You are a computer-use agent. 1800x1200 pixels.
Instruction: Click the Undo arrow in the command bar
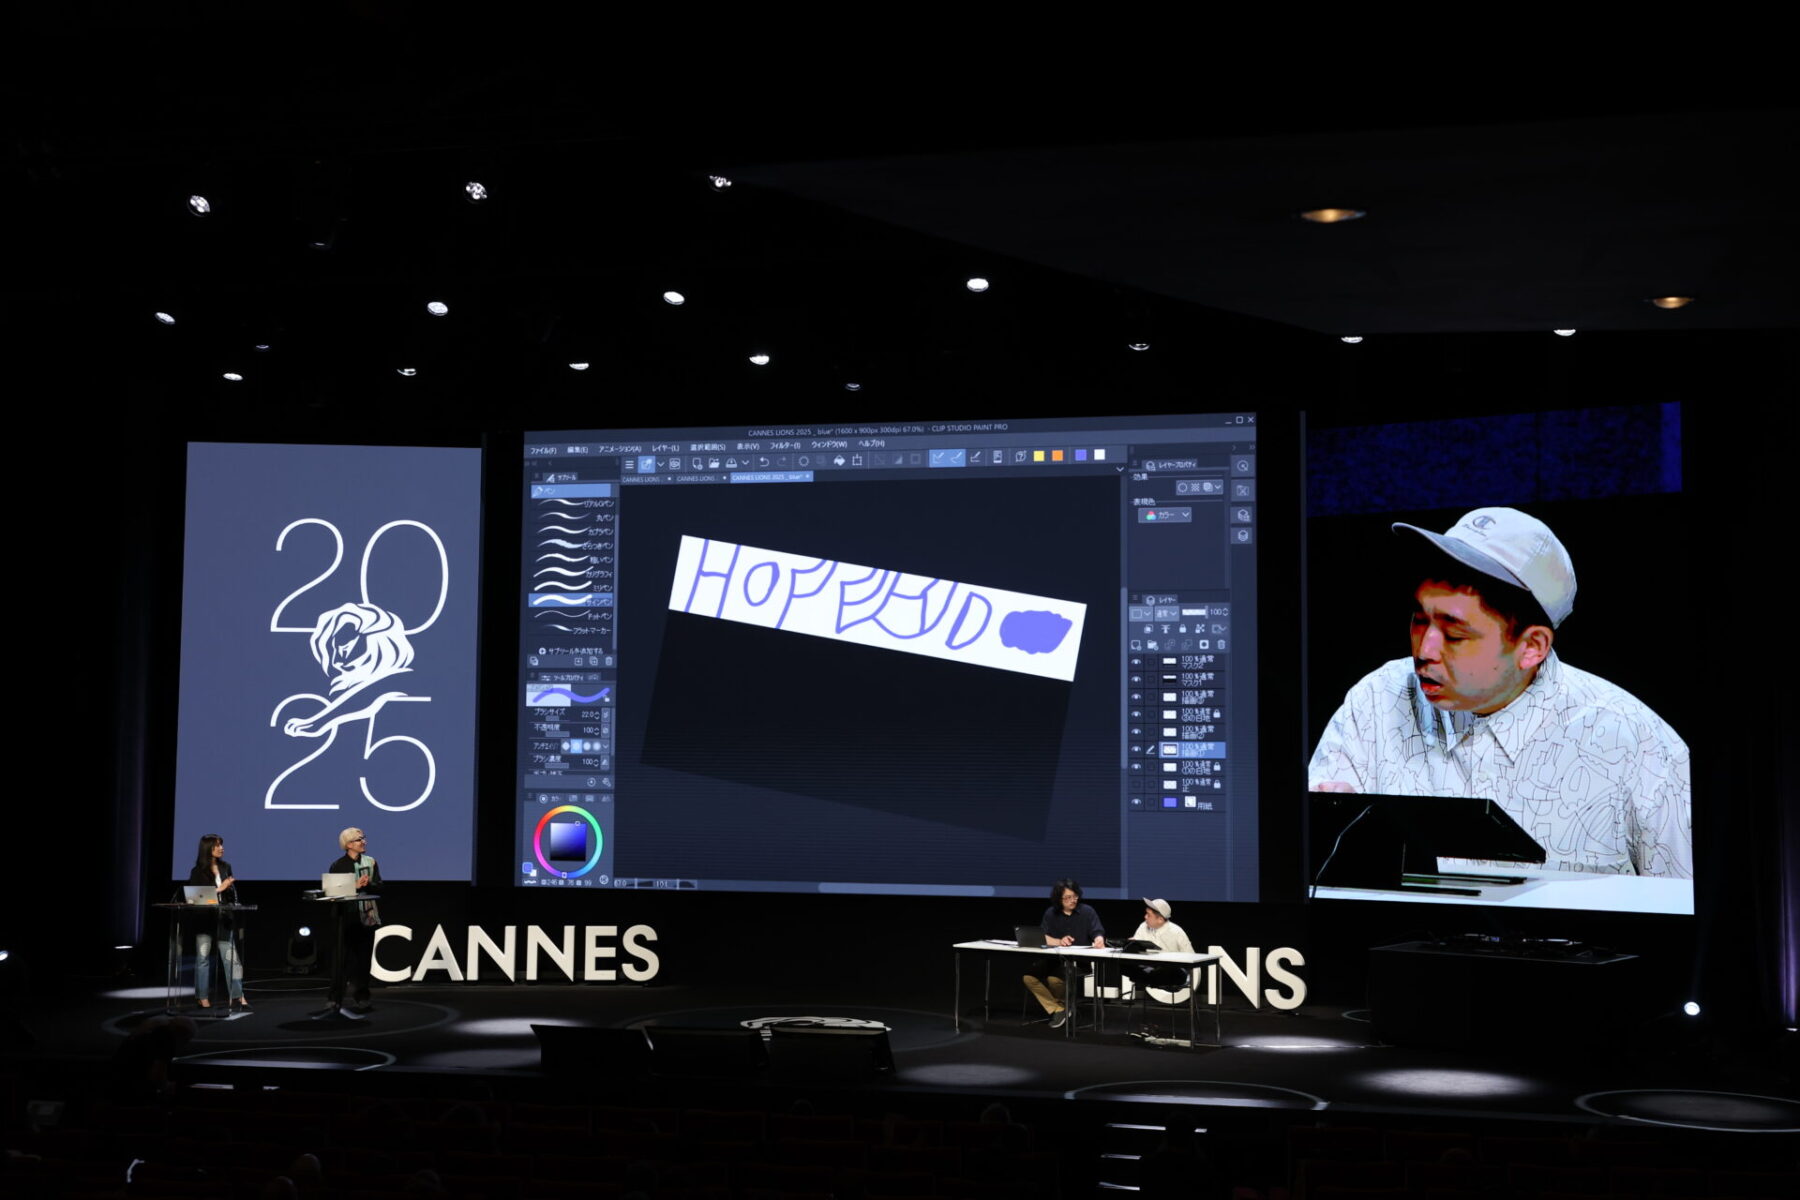[764, 462]
